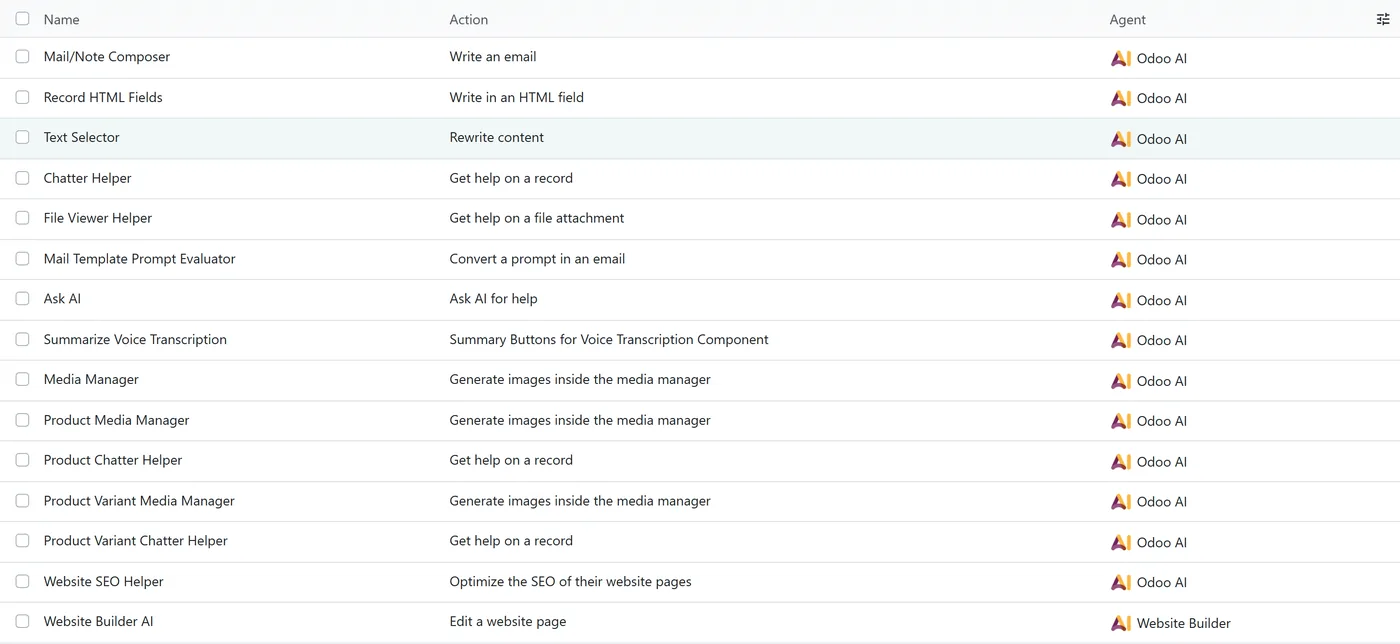Open the Website Builder AI name
The width and height of the screenshot is (1400, 644).
coord(98,621)
